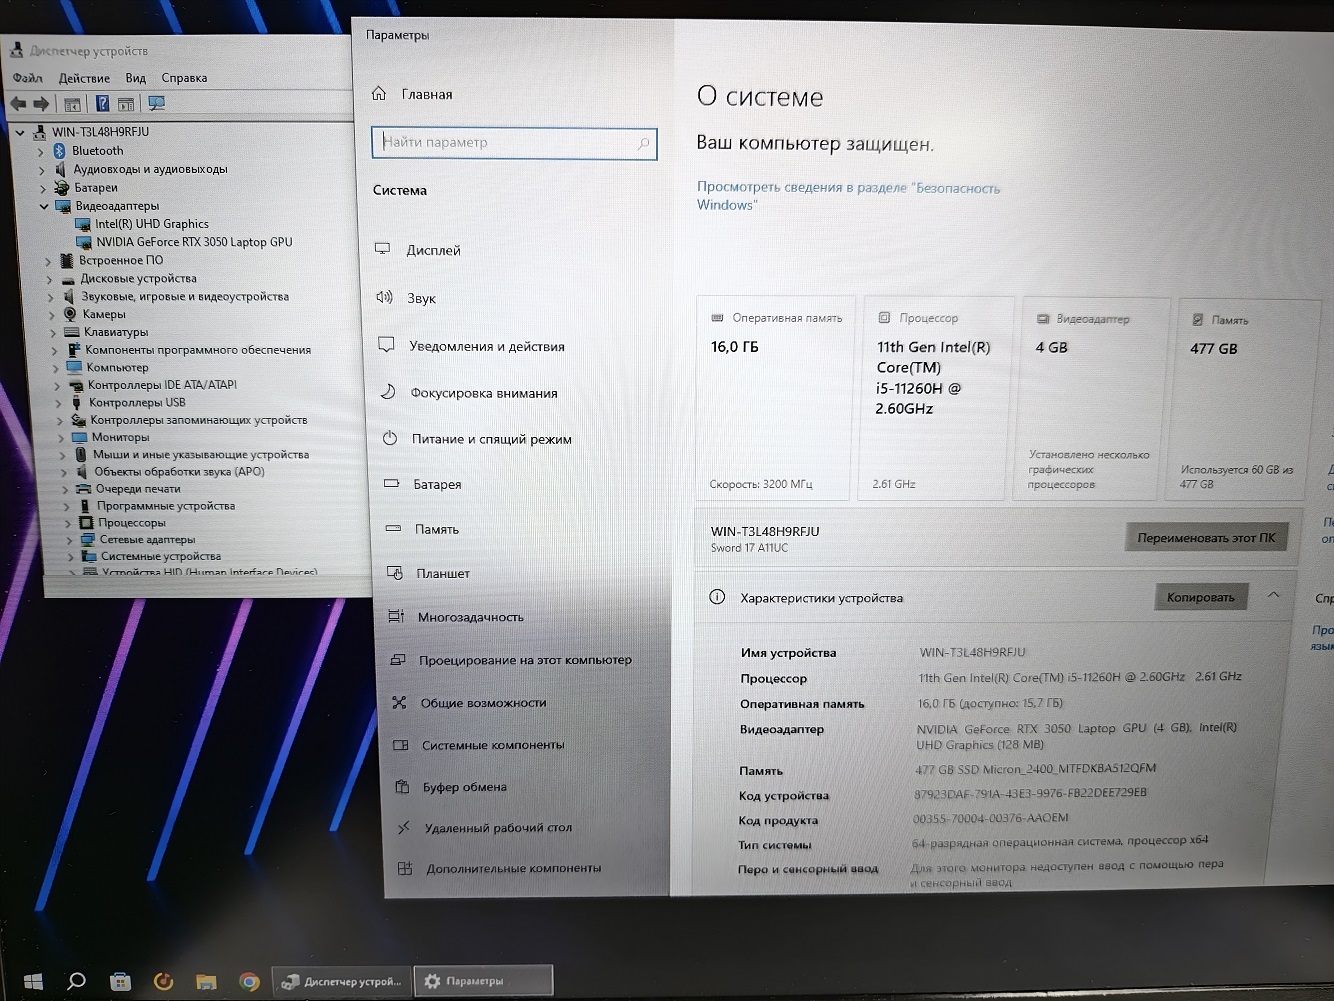
Task: Collapse the Видеоадаптеры node
Action: (44, 206)
